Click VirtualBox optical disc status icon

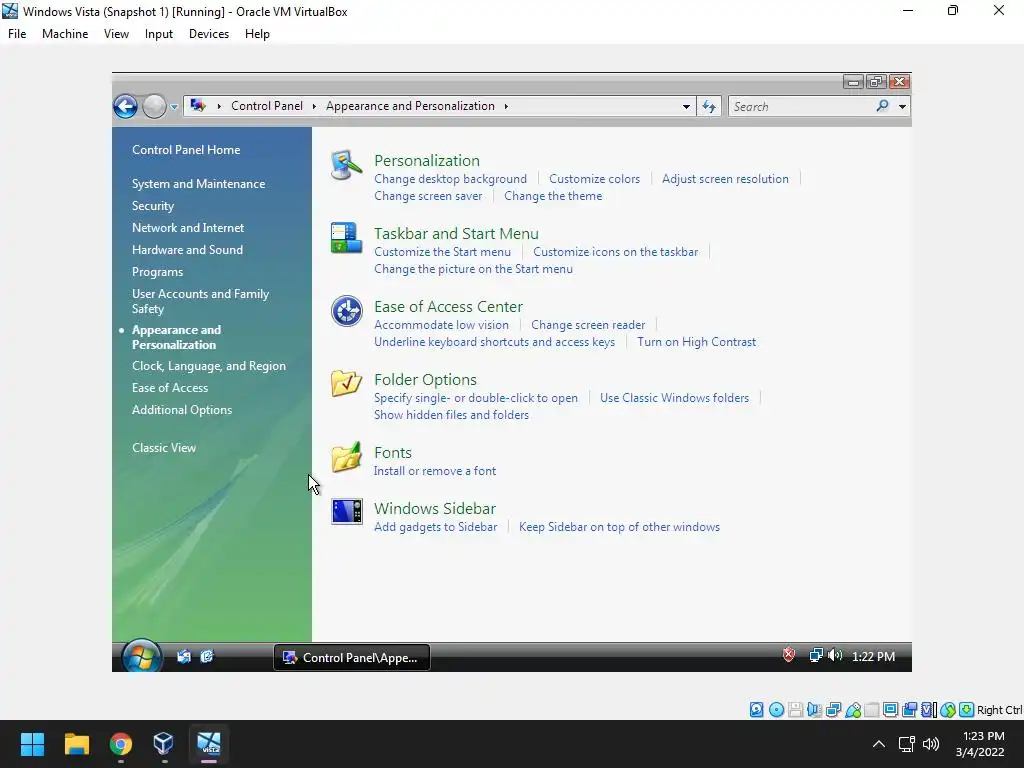[x=776, y=710]
